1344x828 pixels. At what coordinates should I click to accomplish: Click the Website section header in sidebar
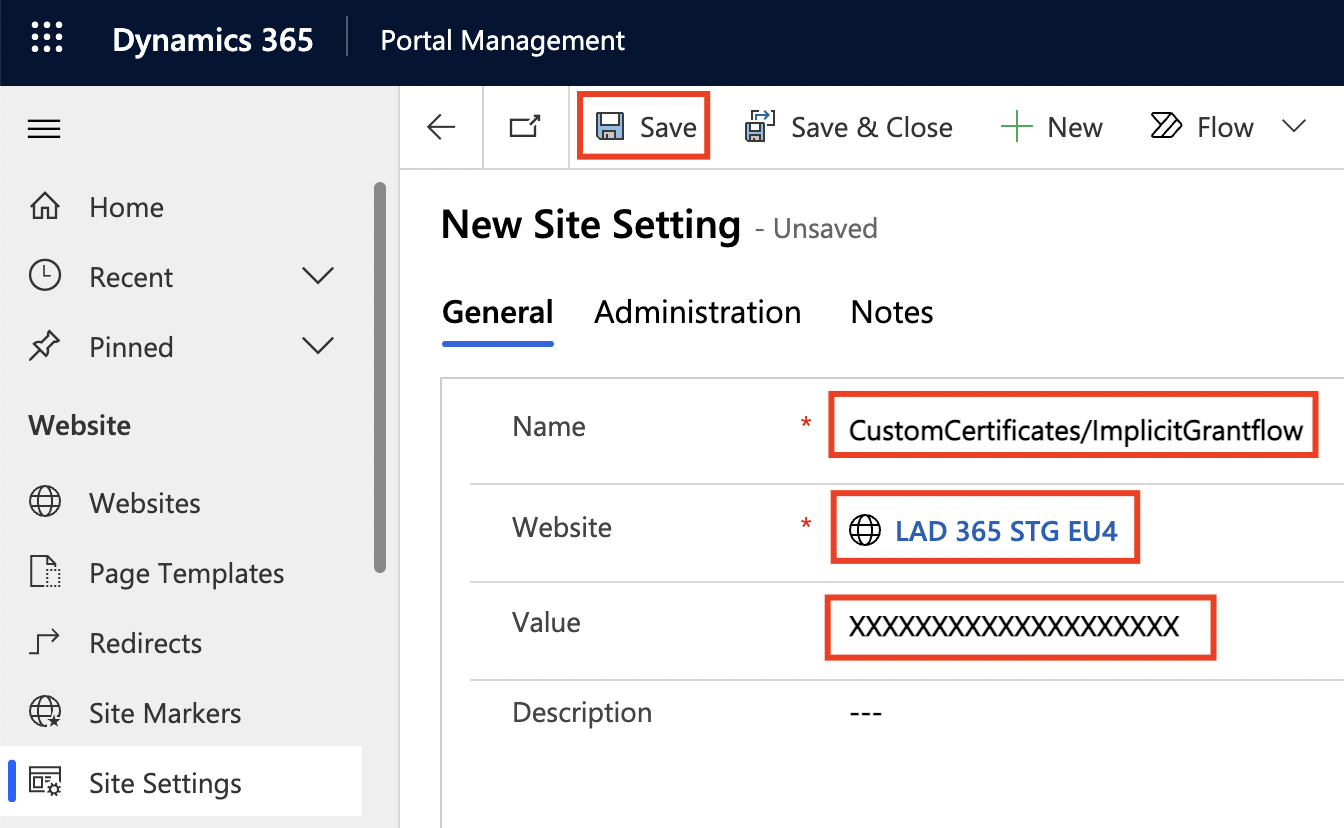pyautogui.click(x=80, y=425)
